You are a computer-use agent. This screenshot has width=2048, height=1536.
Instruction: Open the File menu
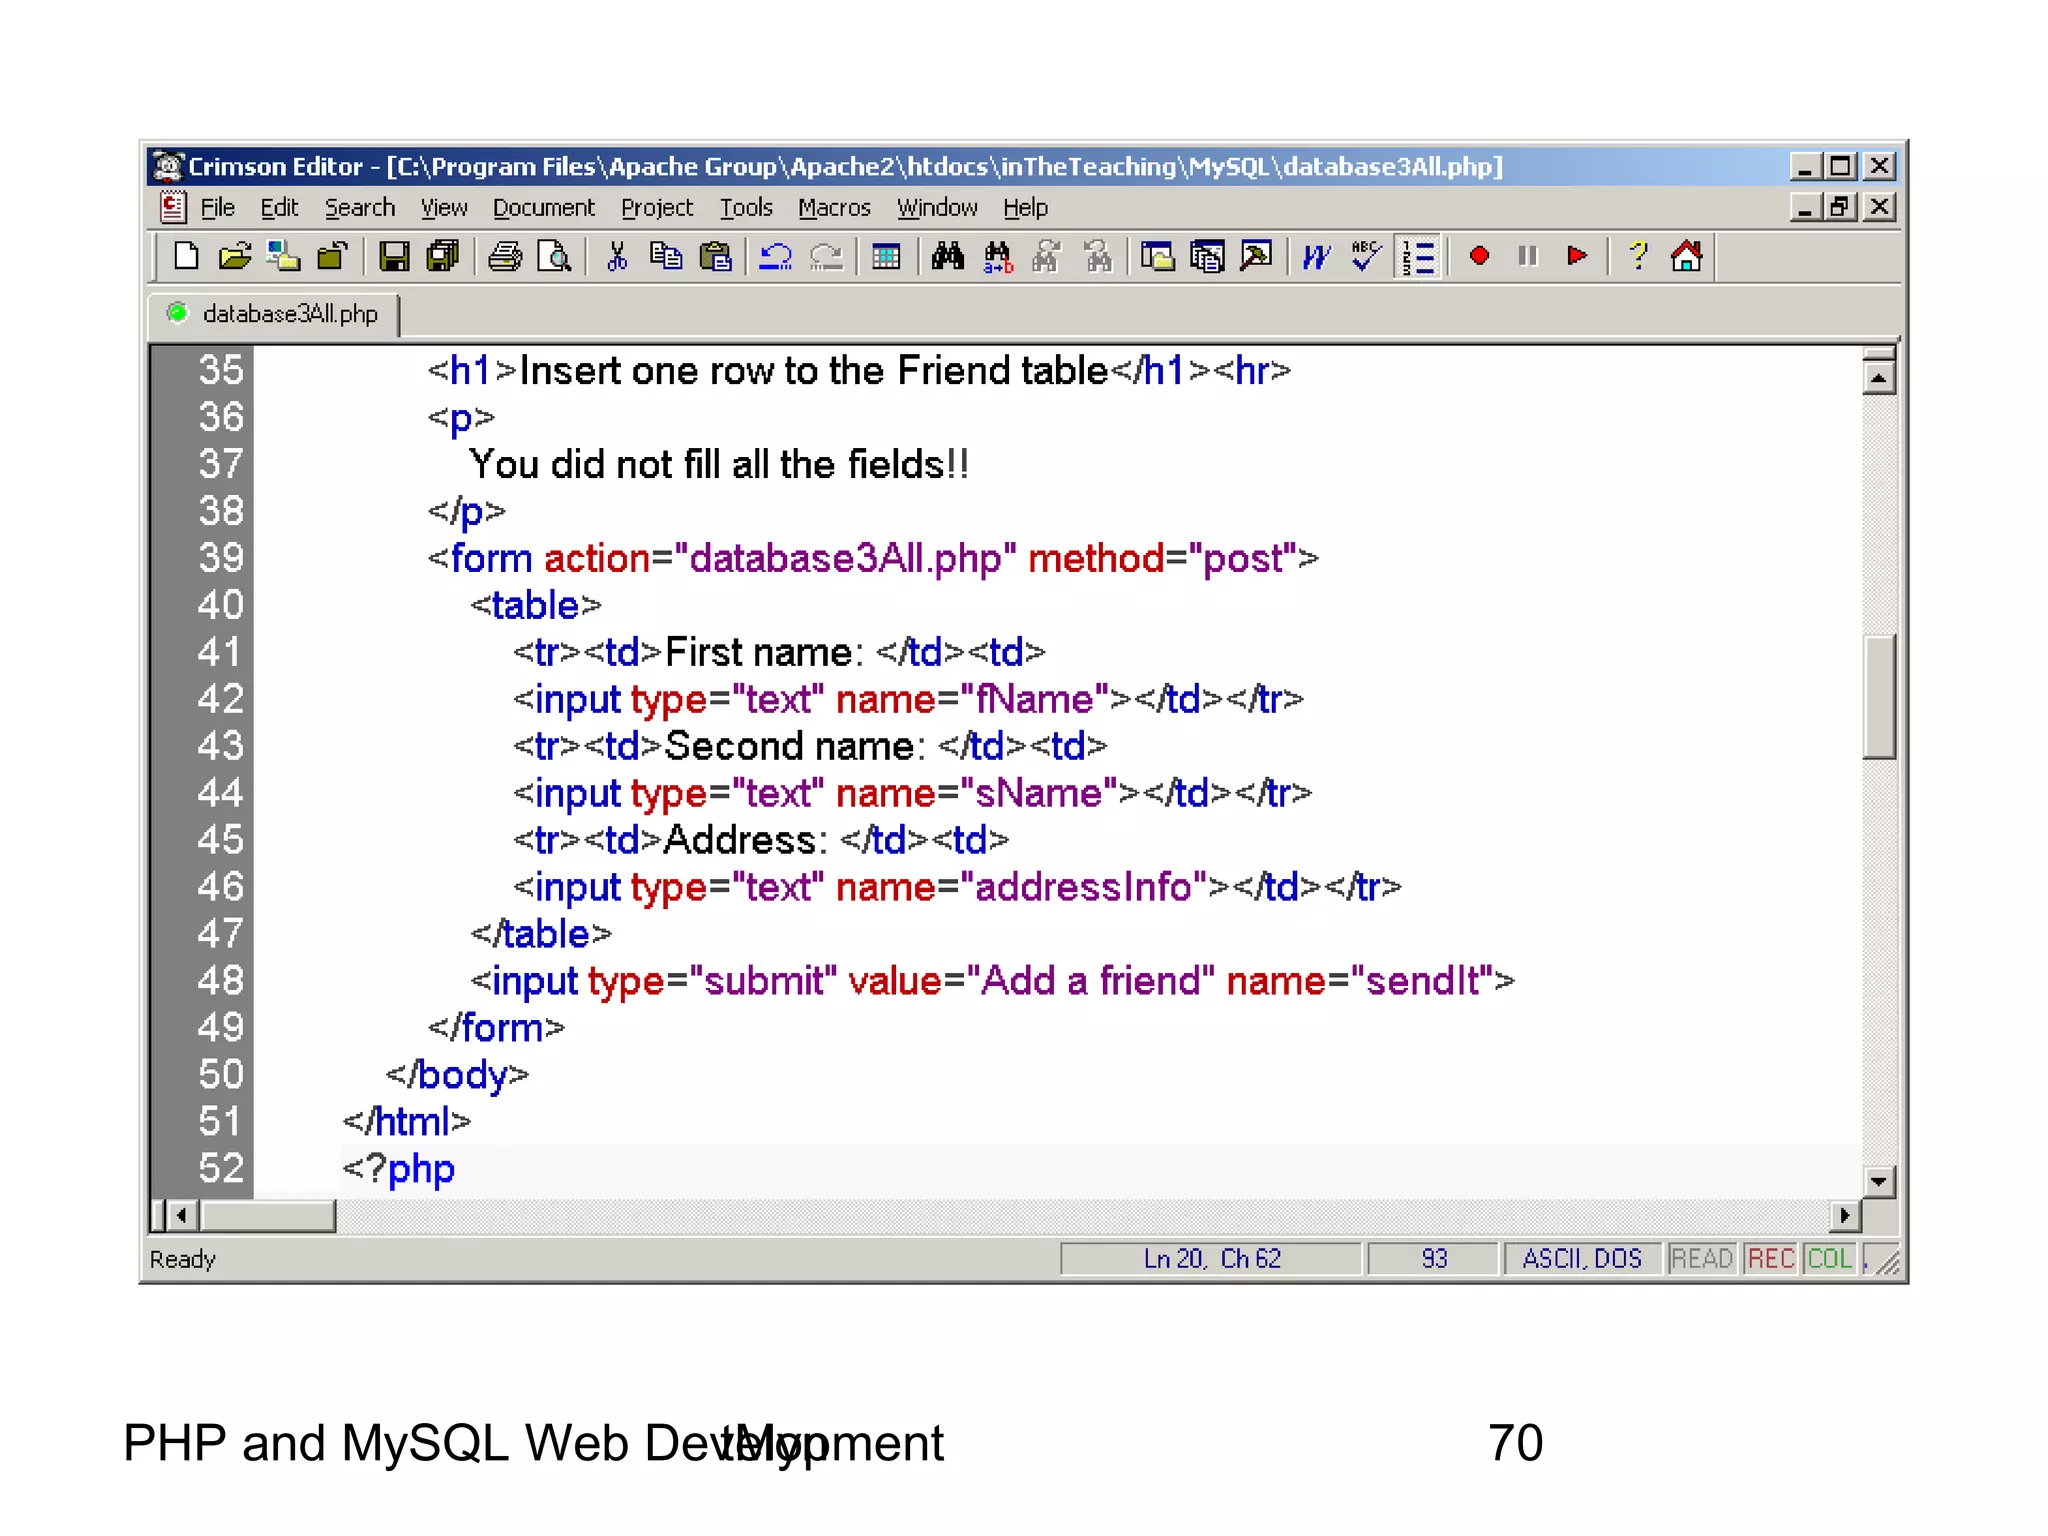tap(217, 208)
